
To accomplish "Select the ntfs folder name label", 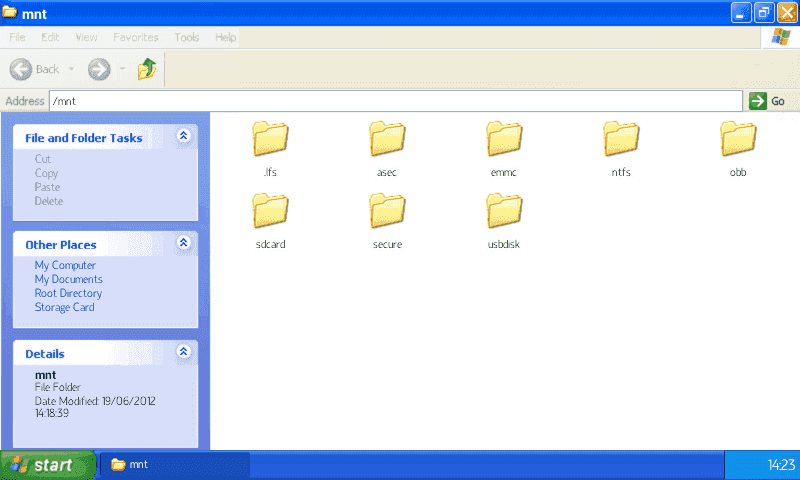I will pyautogui.click(x=621, y=172).
